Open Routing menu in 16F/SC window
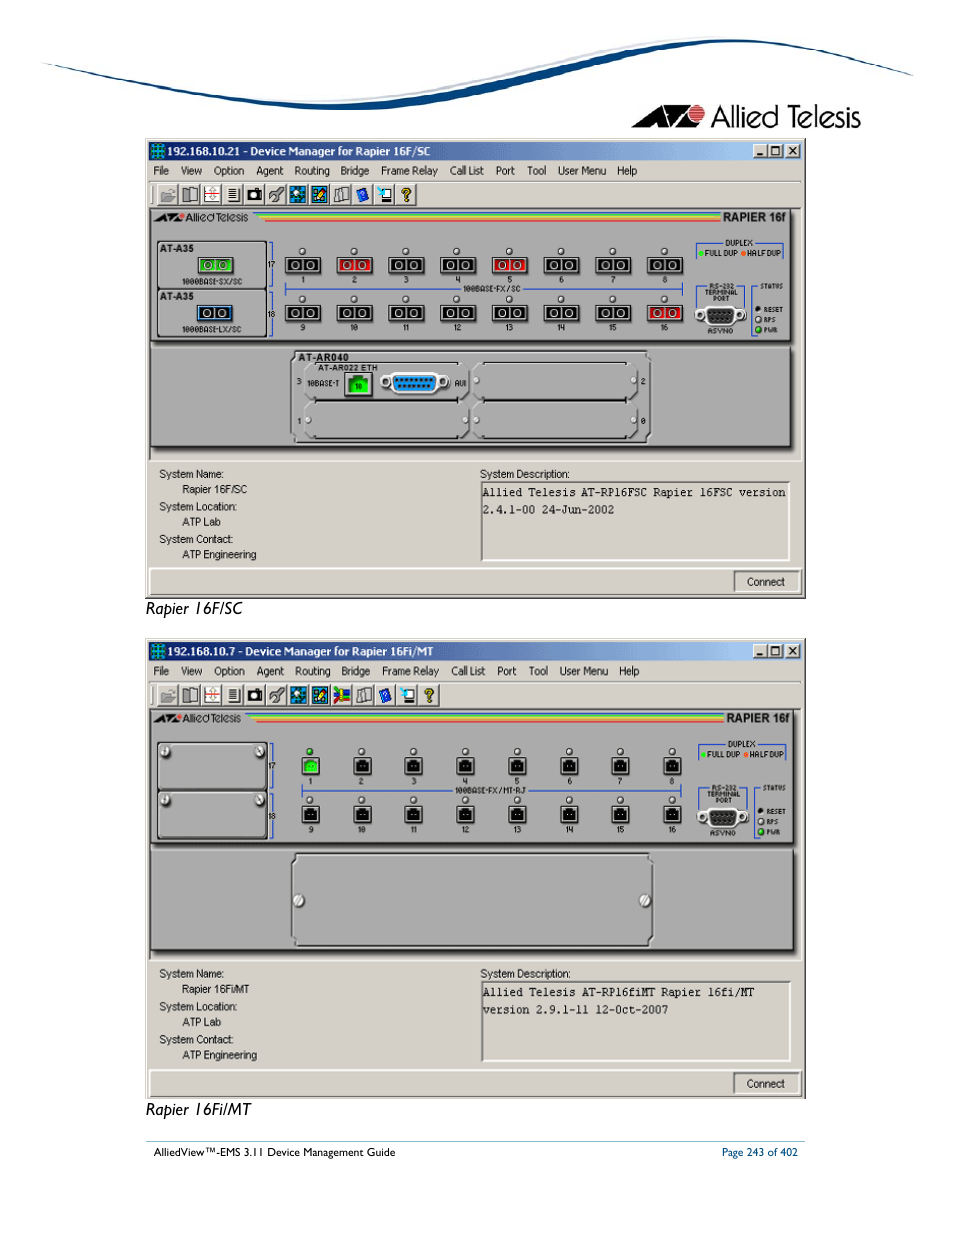954x1235 pixels. (312, 171)
